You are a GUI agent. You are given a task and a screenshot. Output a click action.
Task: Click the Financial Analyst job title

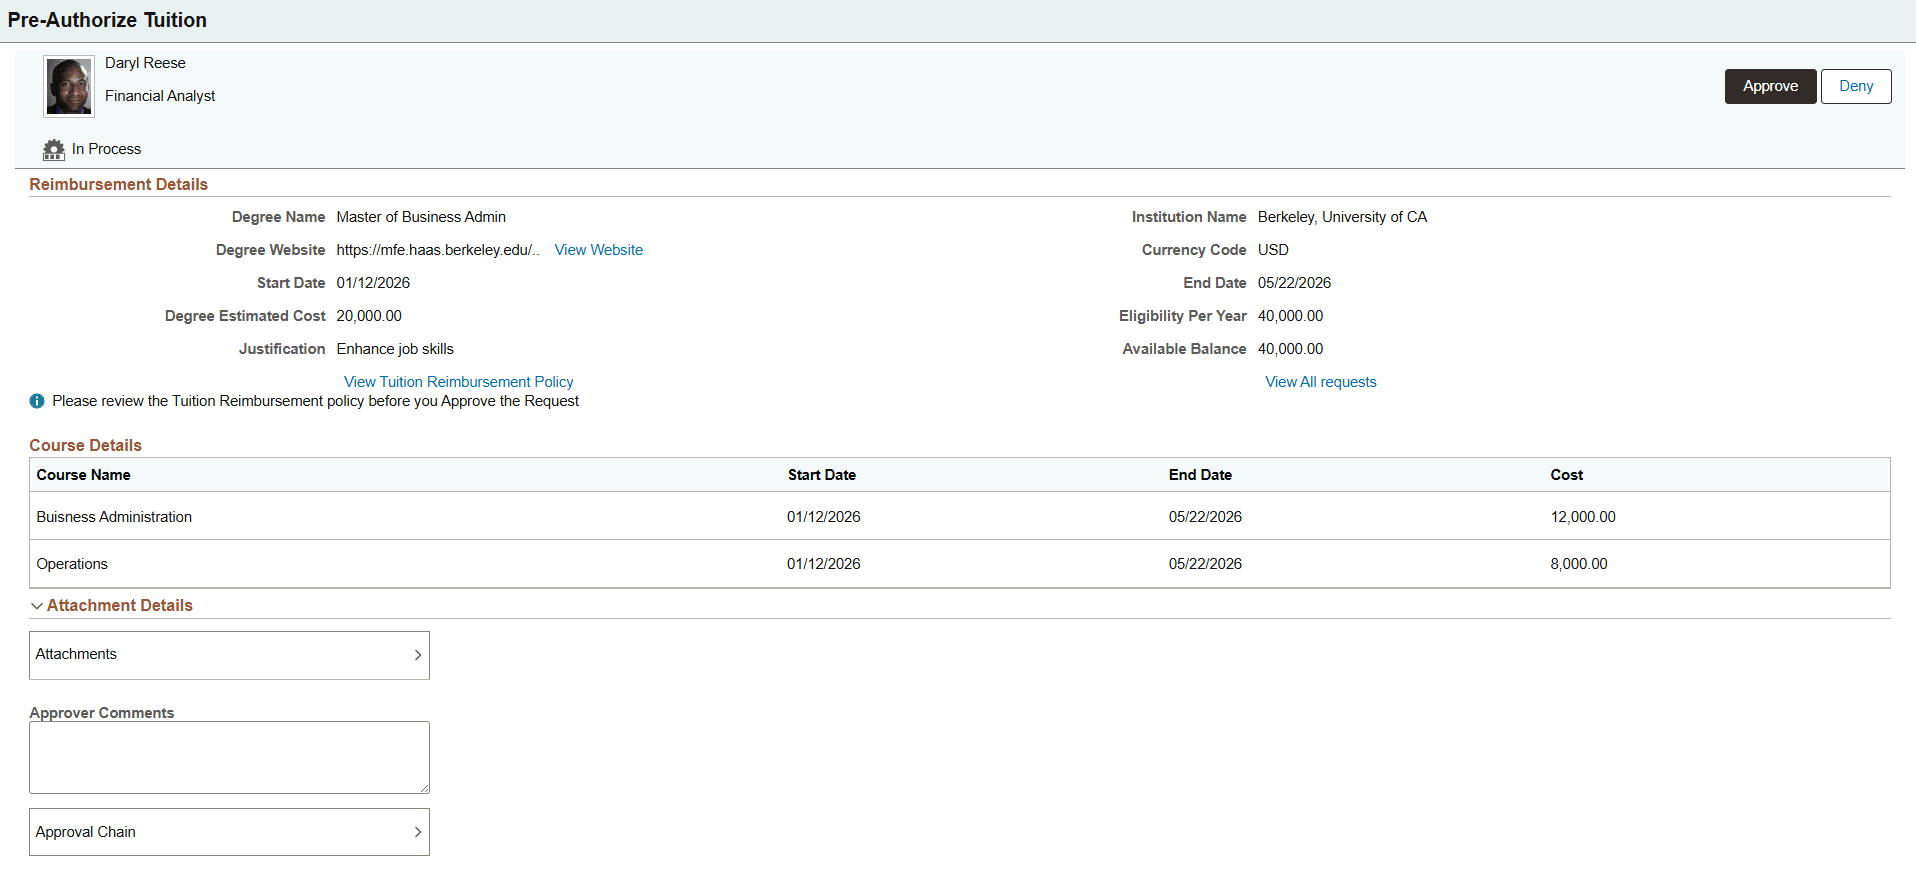click(x=160, y=96)
